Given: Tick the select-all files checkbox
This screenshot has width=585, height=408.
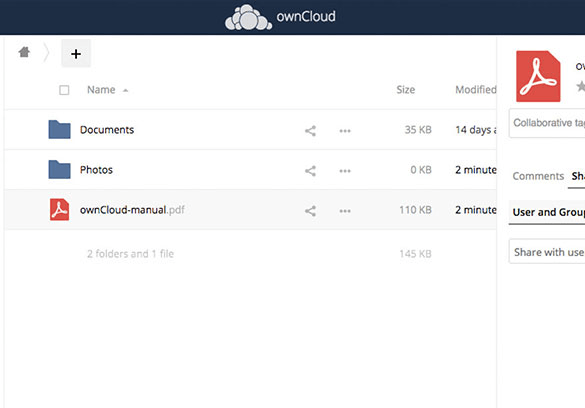Looking at the screenshot, I should pyautogui.click(x=64, y=90).
